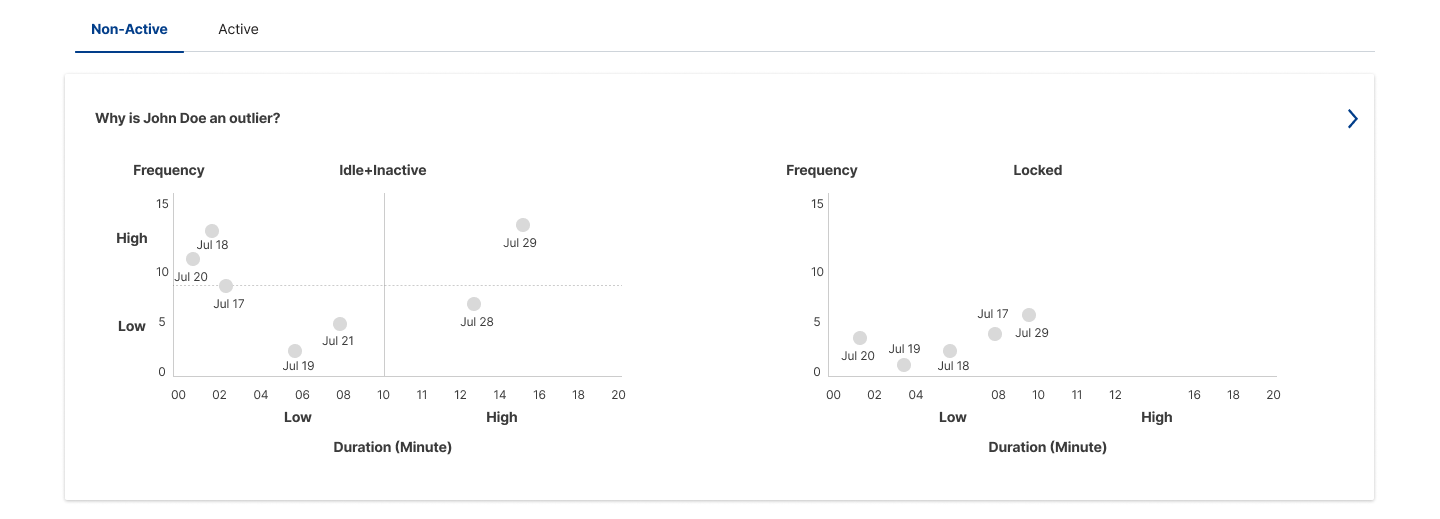Select the Non-Active tab

(129, 29)
